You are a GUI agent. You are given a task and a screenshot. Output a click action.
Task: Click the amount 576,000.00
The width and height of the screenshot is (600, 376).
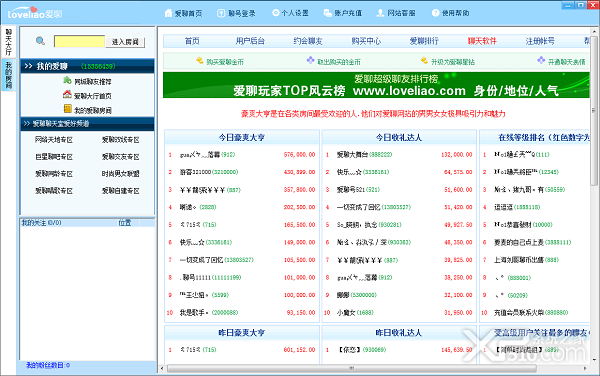click(x=300, y=155)
